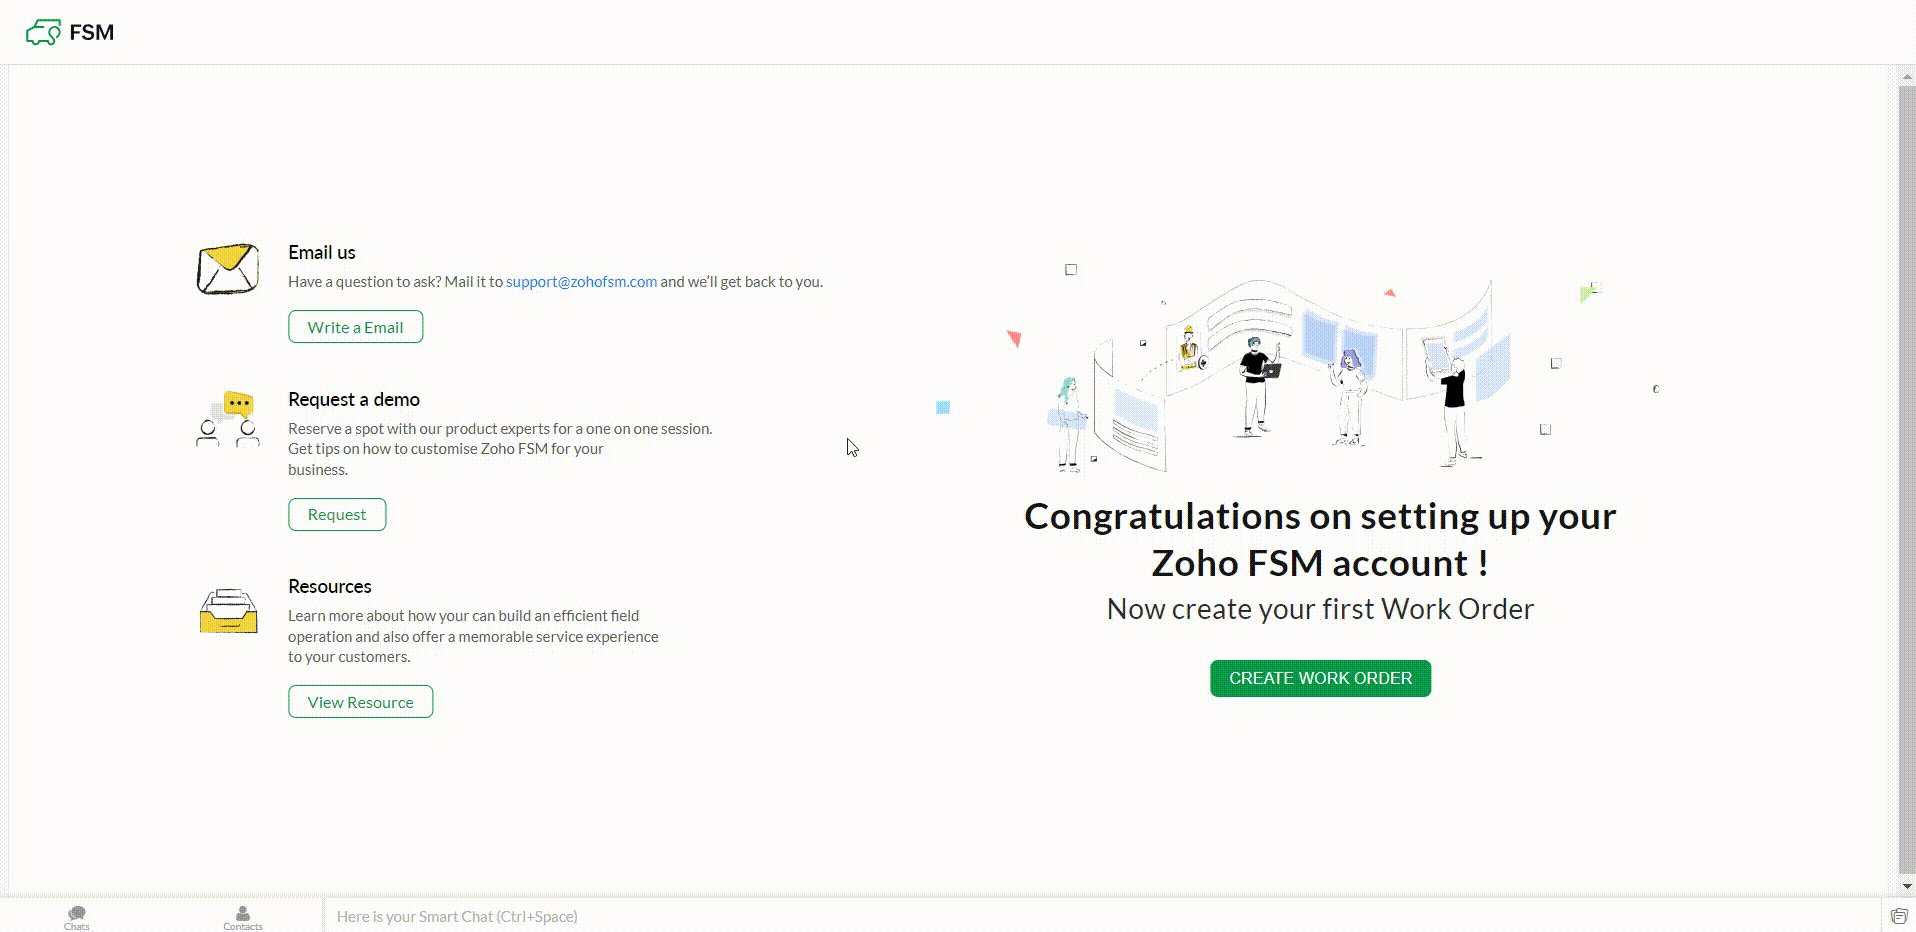Type in the Smart Chat input field

[x=1000, y=916]
